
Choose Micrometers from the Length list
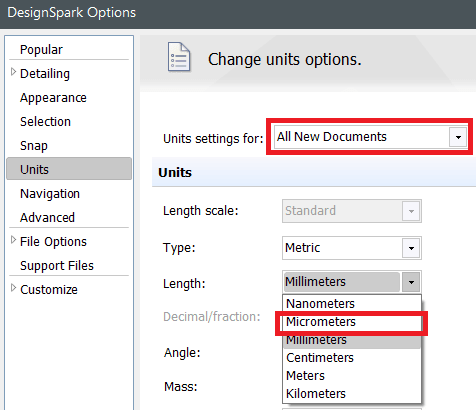[352, 322]
